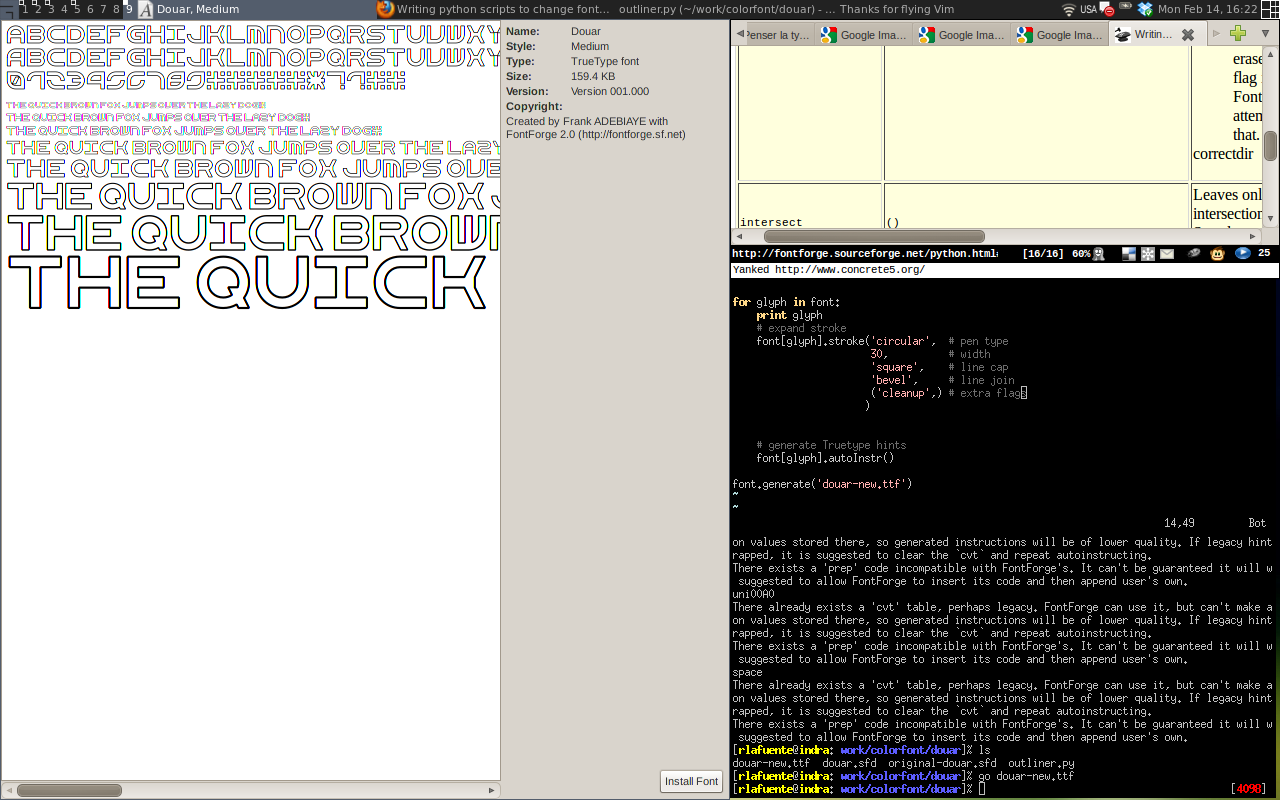Open the tab list dropdown arrow

coord(1265,34)
